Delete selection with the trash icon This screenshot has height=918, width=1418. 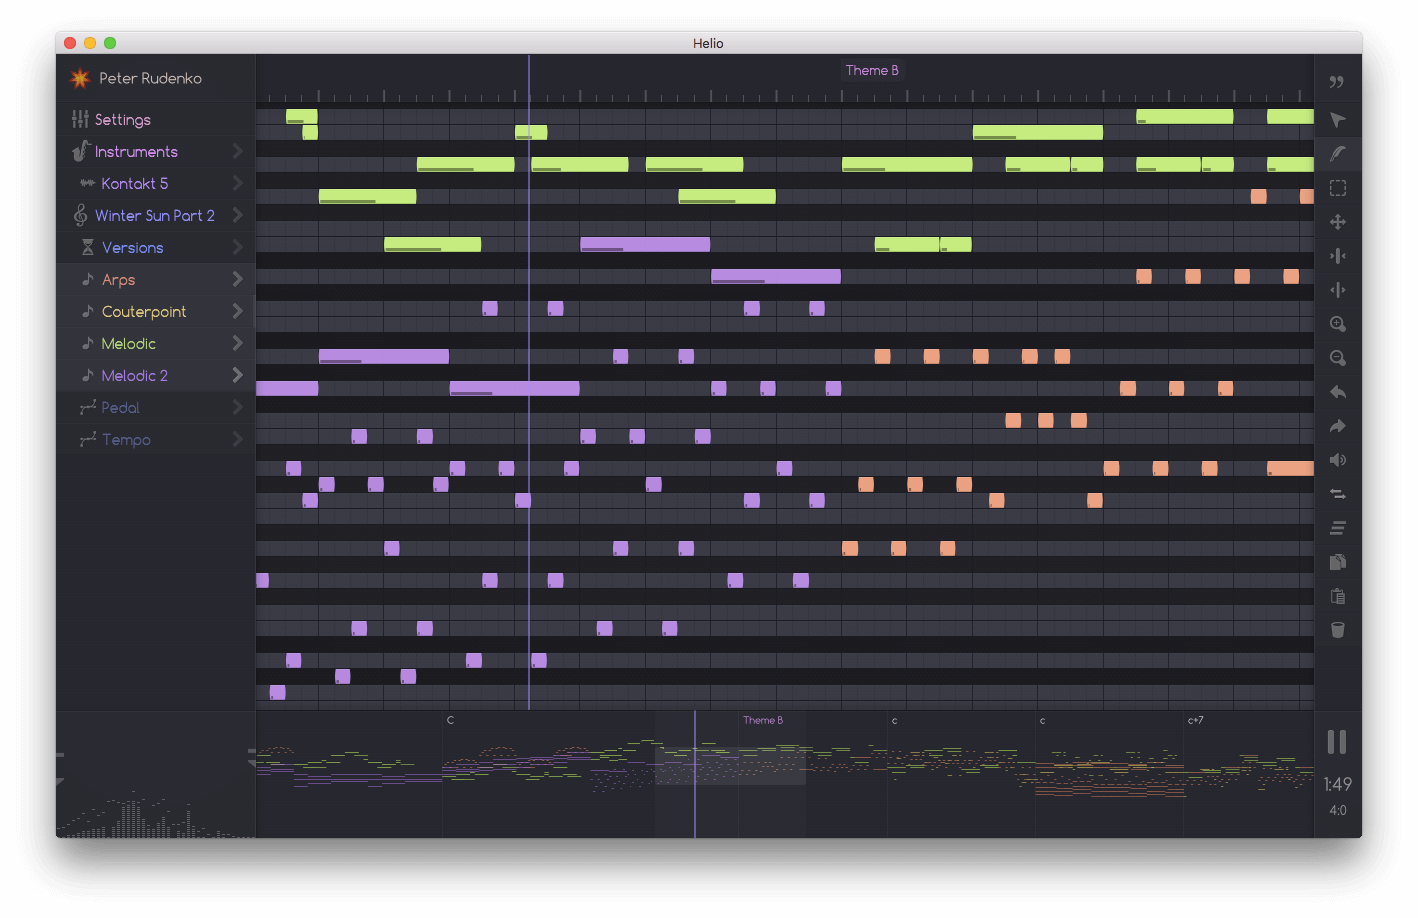(1337, 630)
